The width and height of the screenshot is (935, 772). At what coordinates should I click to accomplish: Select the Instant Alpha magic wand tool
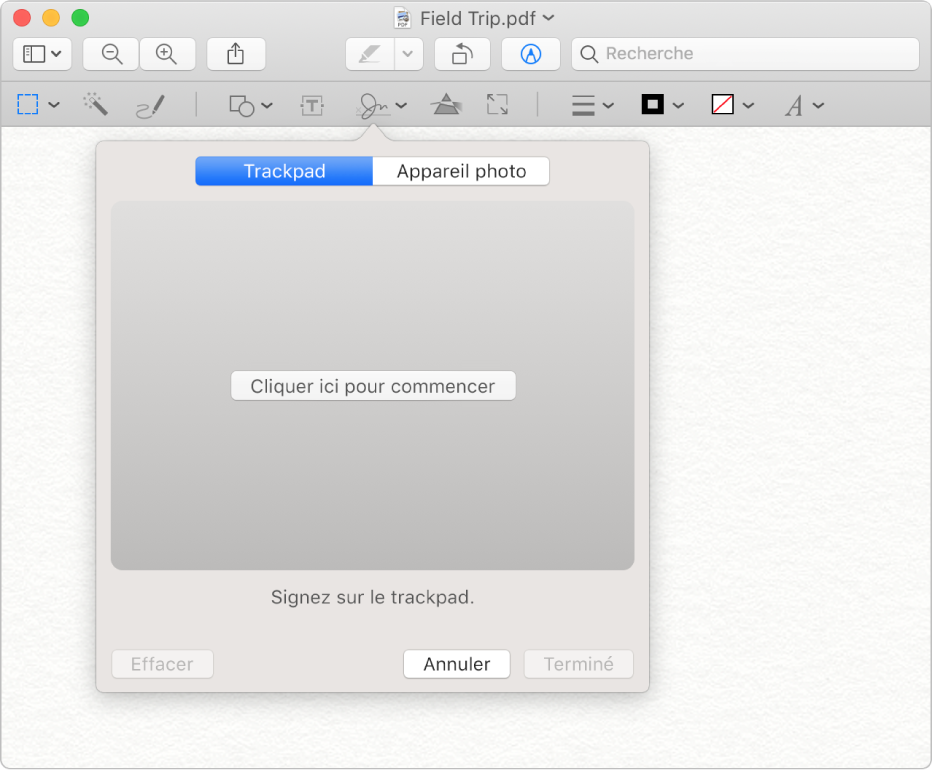[95, 105]
